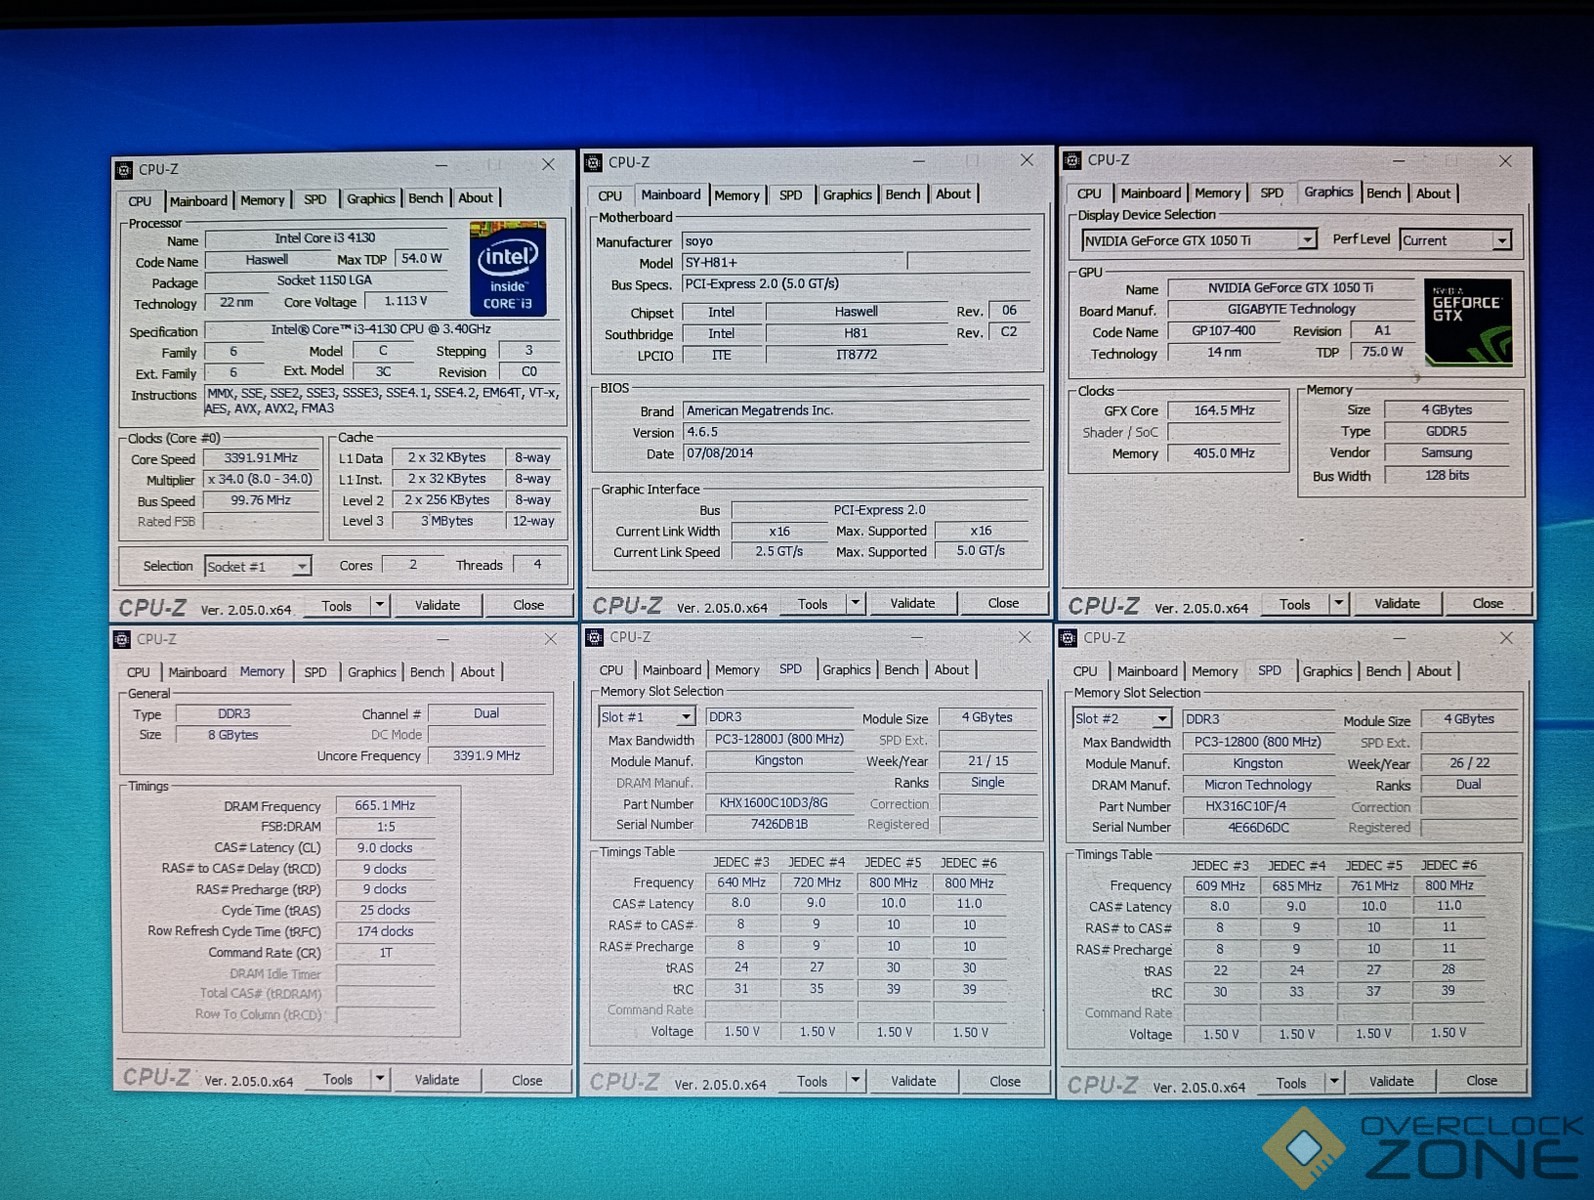1594x1200 pixels.
Task: Click the Intel Core i3 4130 Name field
Action: [x=325, y=238]
